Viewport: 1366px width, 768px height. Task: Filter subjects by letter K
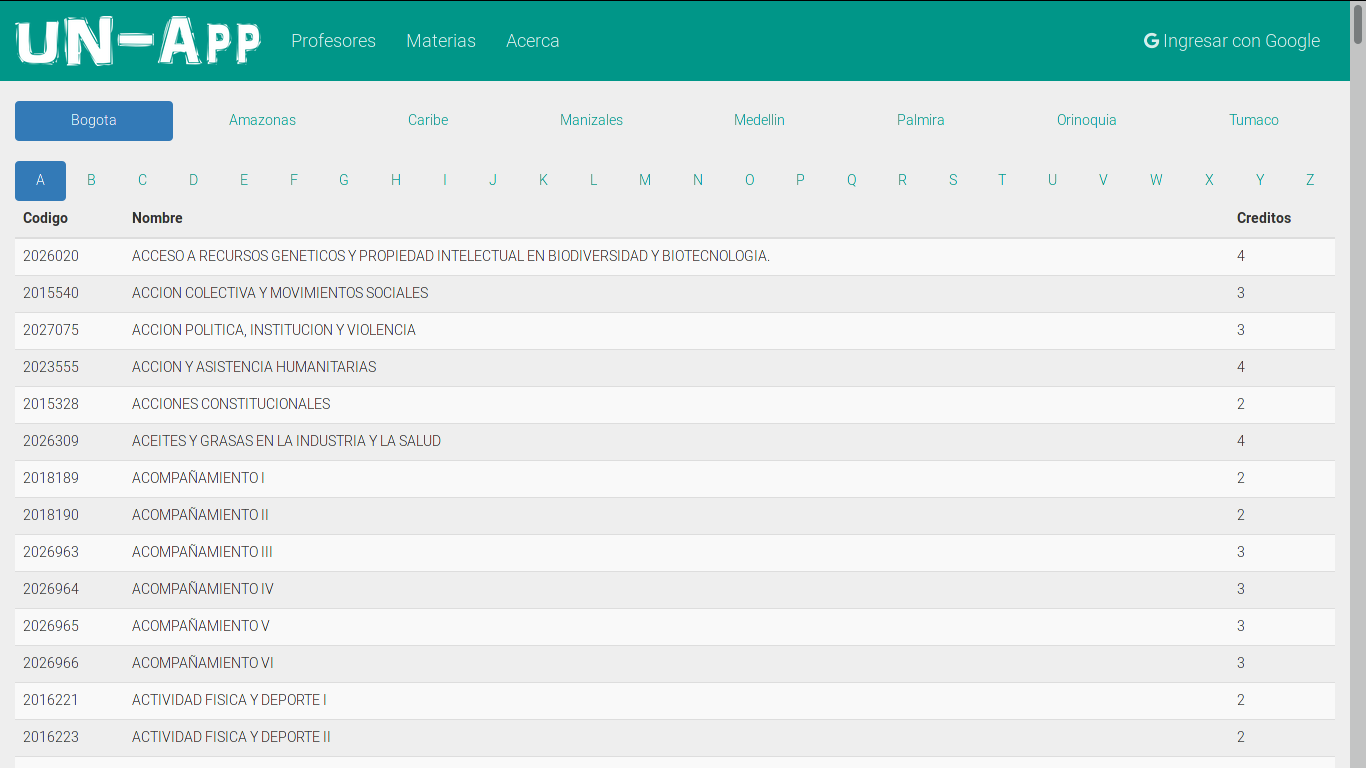(x=543, y=180)
